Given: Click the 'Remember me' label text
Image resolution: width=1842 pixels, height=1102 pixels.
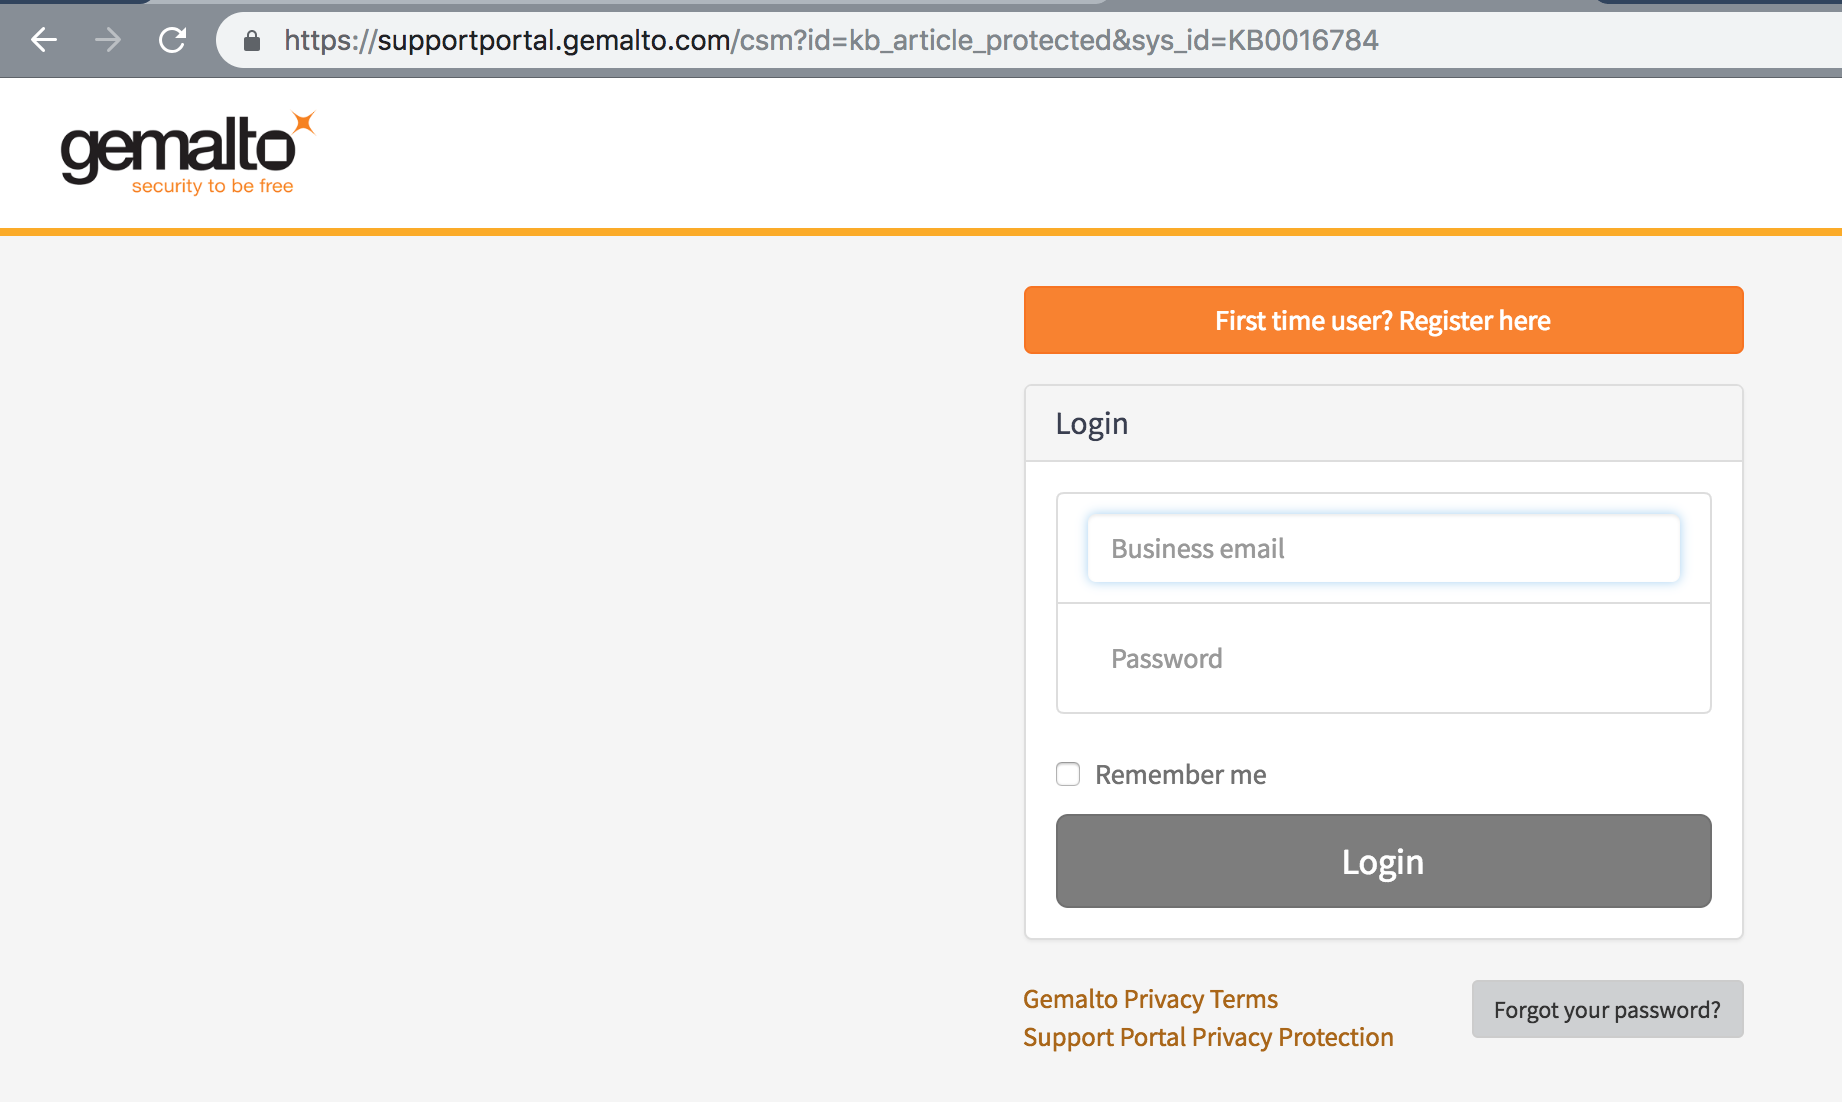Looking at the screenshot, I should [x=1180, y=774].
